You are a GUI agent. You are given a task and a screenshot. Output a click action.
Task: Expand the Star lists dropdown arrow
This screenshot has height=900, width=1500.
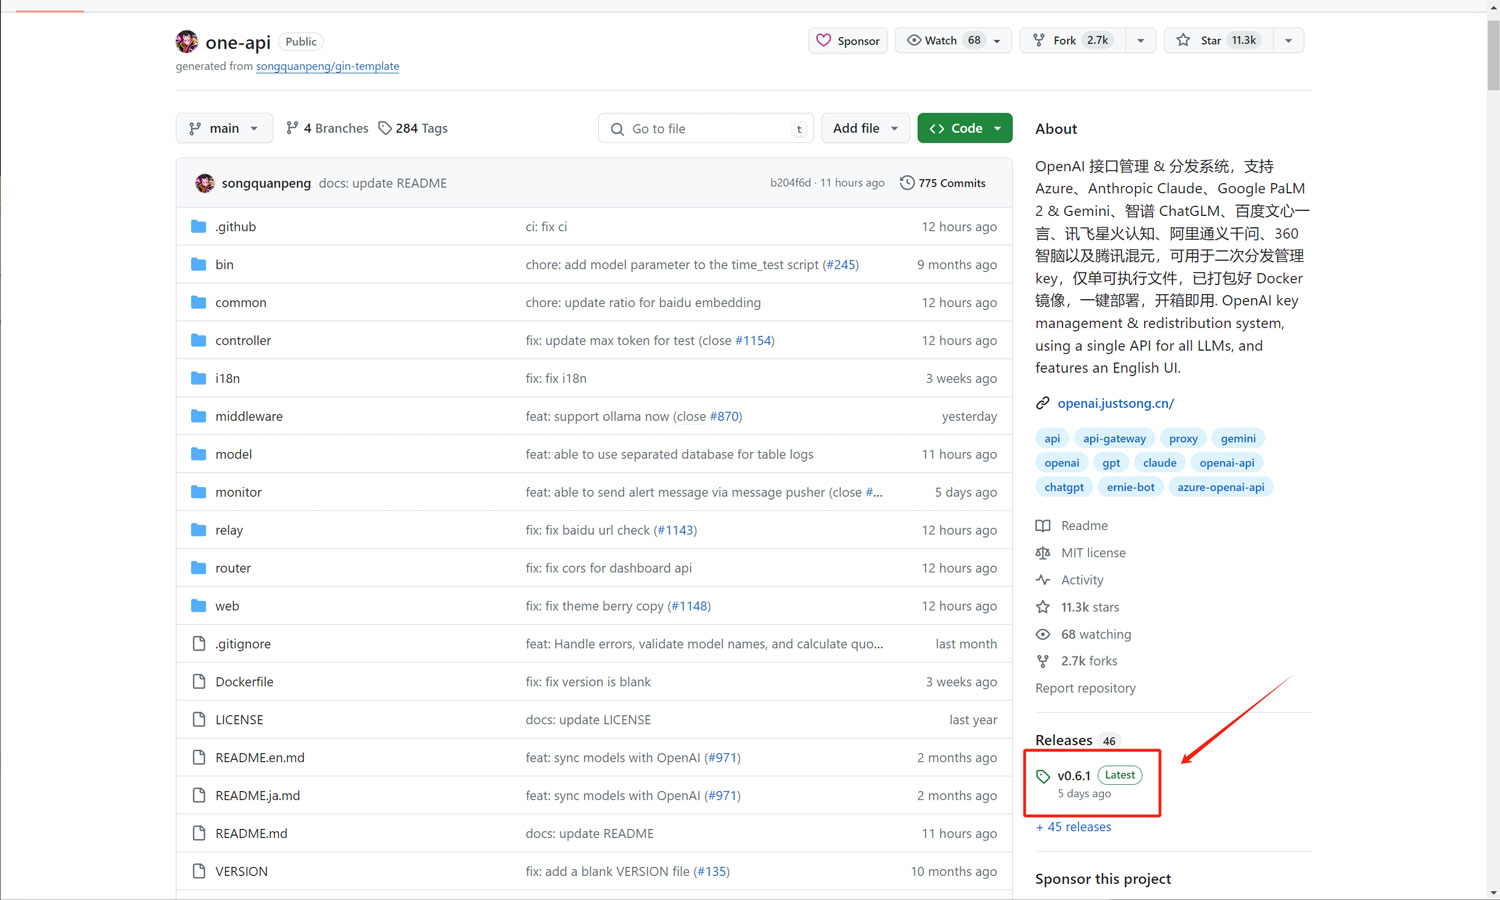point(1289,41)
